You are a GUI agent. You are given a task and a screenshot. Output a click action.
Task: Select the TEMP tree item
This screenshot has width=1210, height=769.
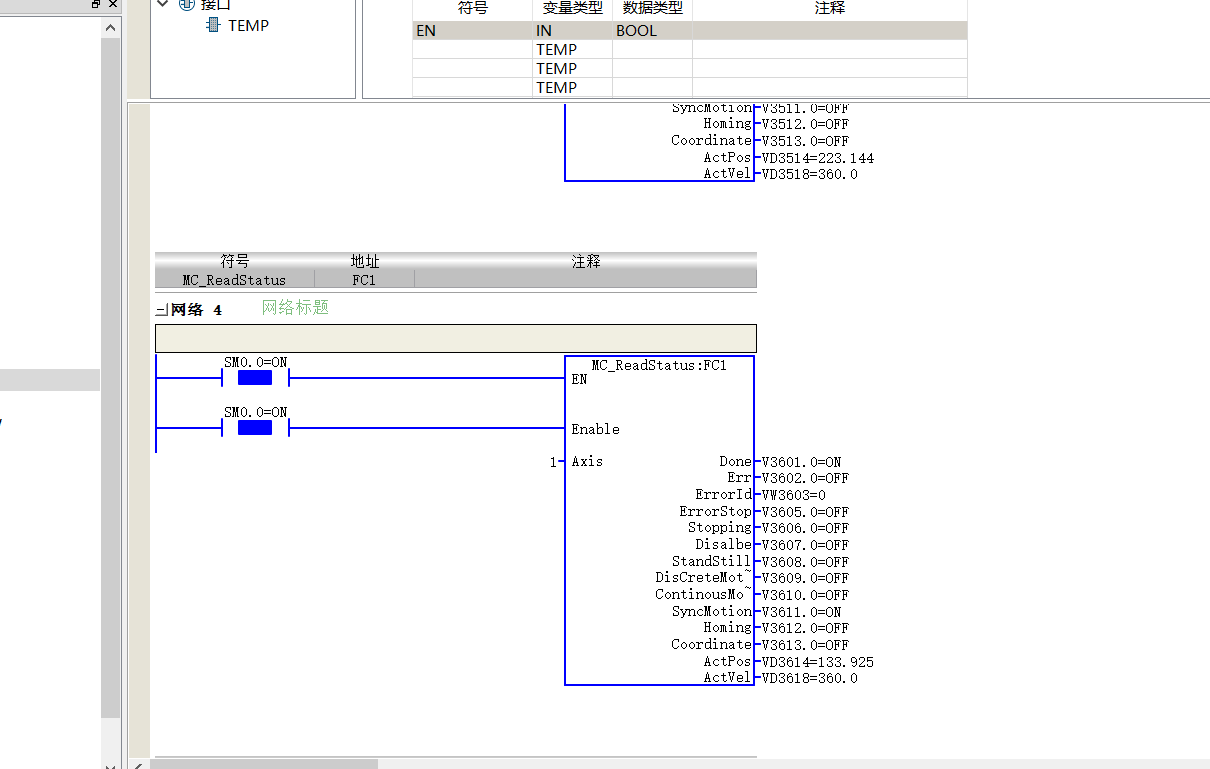point(248,25)
